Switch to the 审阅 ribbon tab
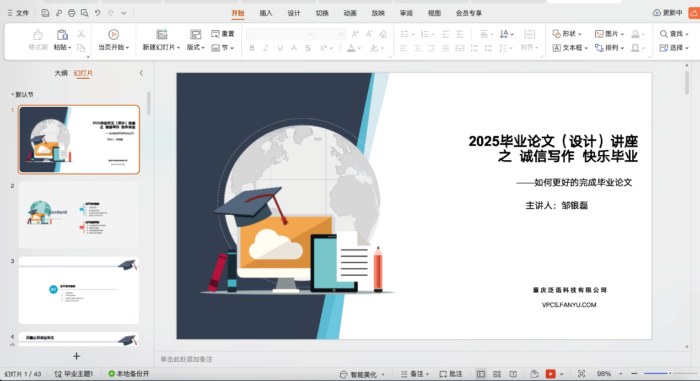The width and height of the screenshot is (700, 381). pos(406,13)
